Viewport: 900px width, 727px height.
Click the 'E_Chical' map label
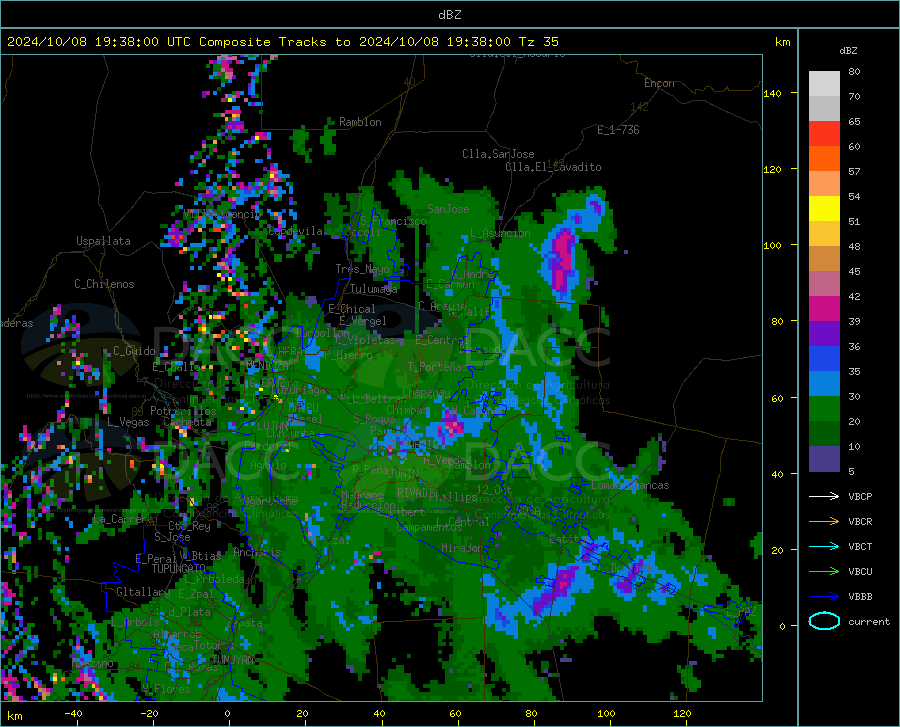coord(352,309)
